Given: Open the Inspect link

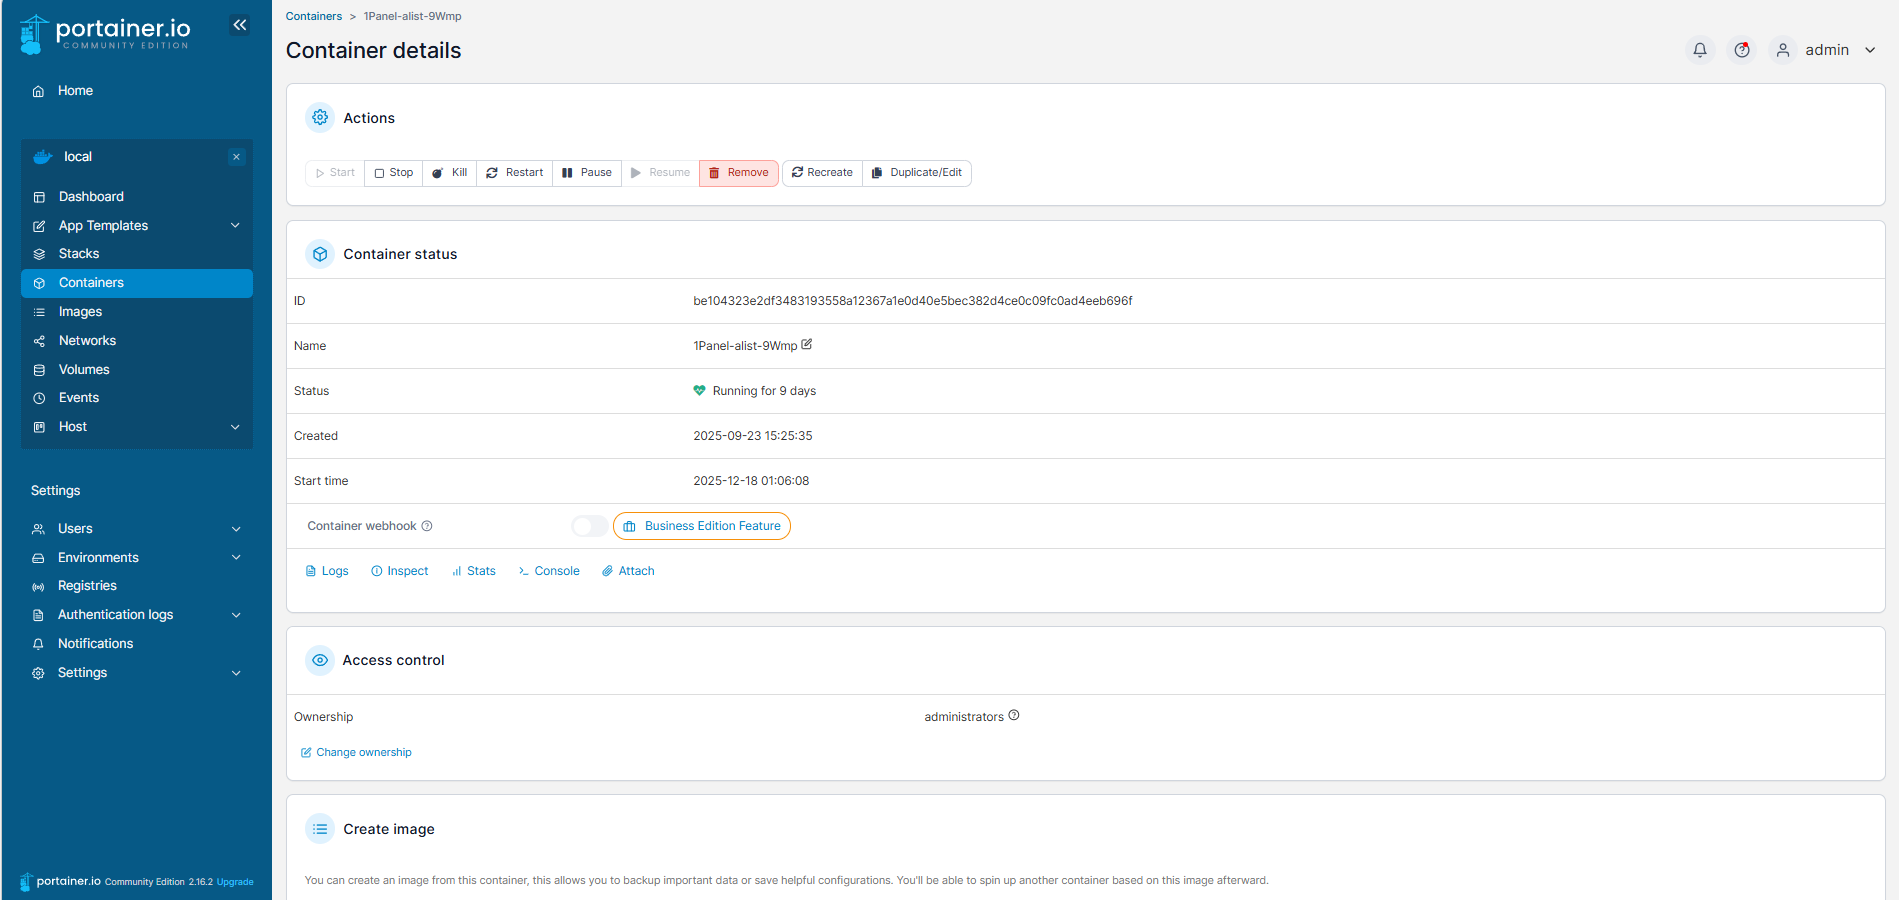Looking at the screenshot, I should coord(400,571).
